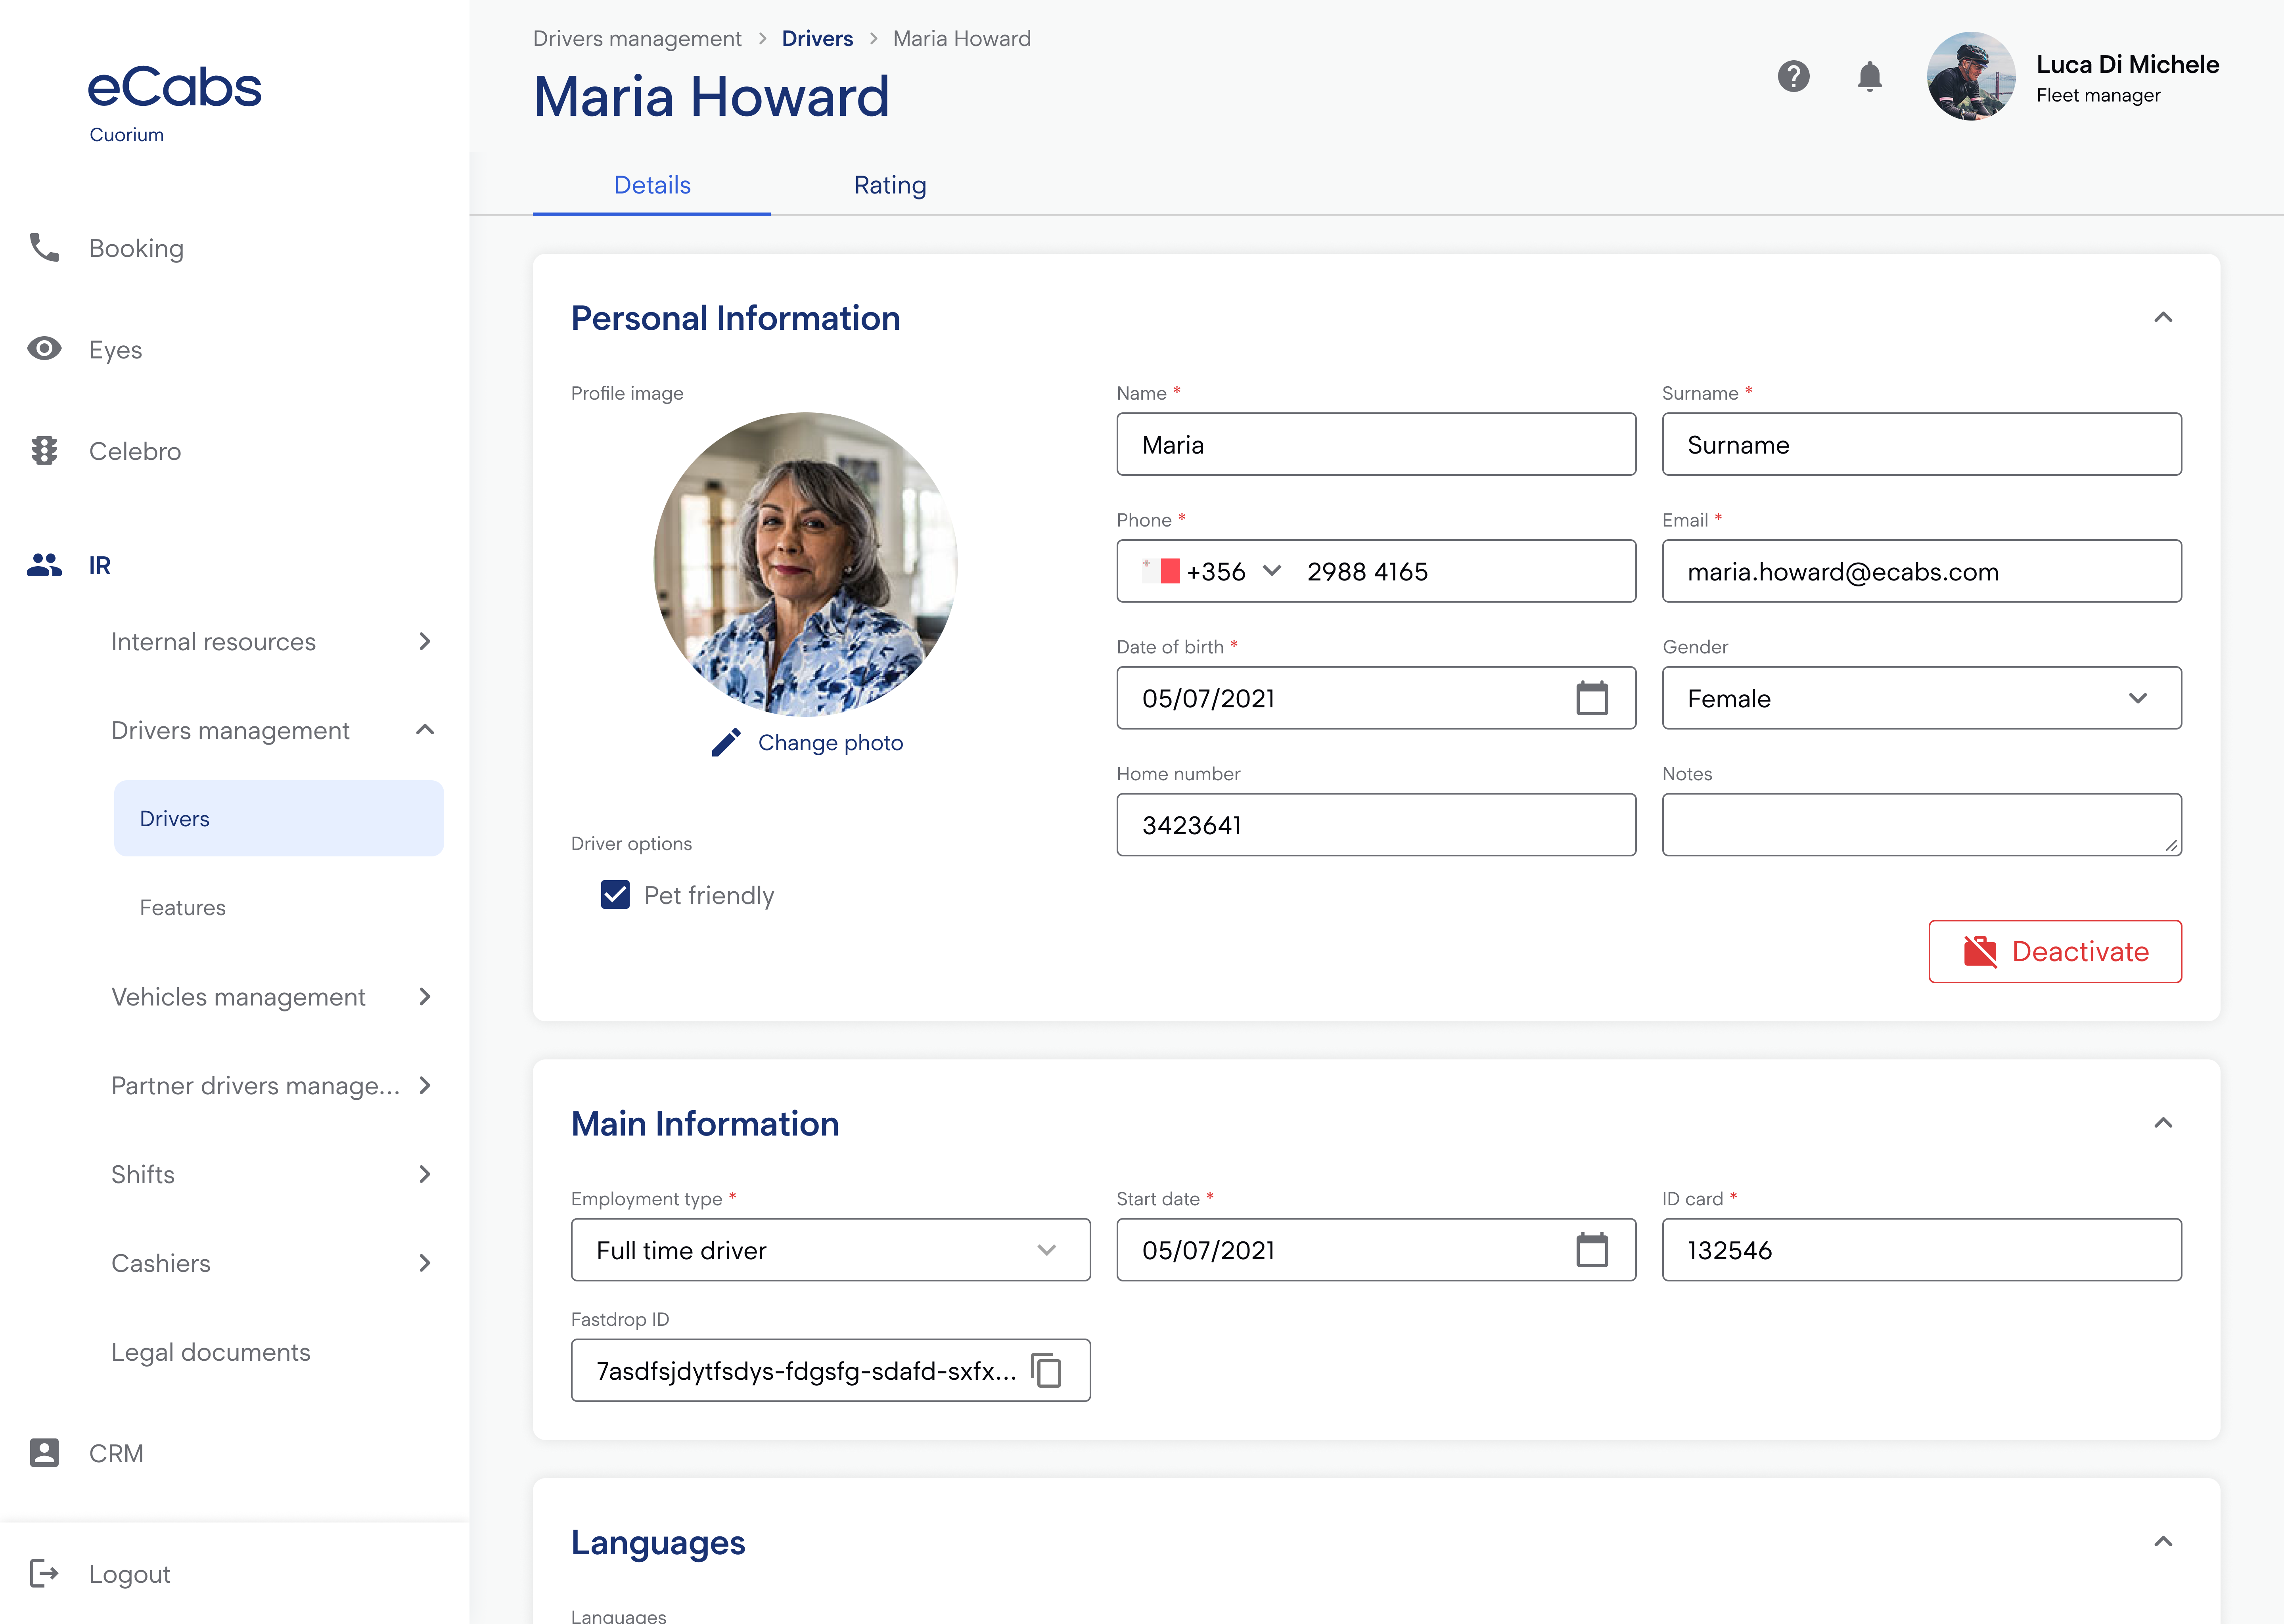Click the CRM contact card icon

tap(44, 1453)
